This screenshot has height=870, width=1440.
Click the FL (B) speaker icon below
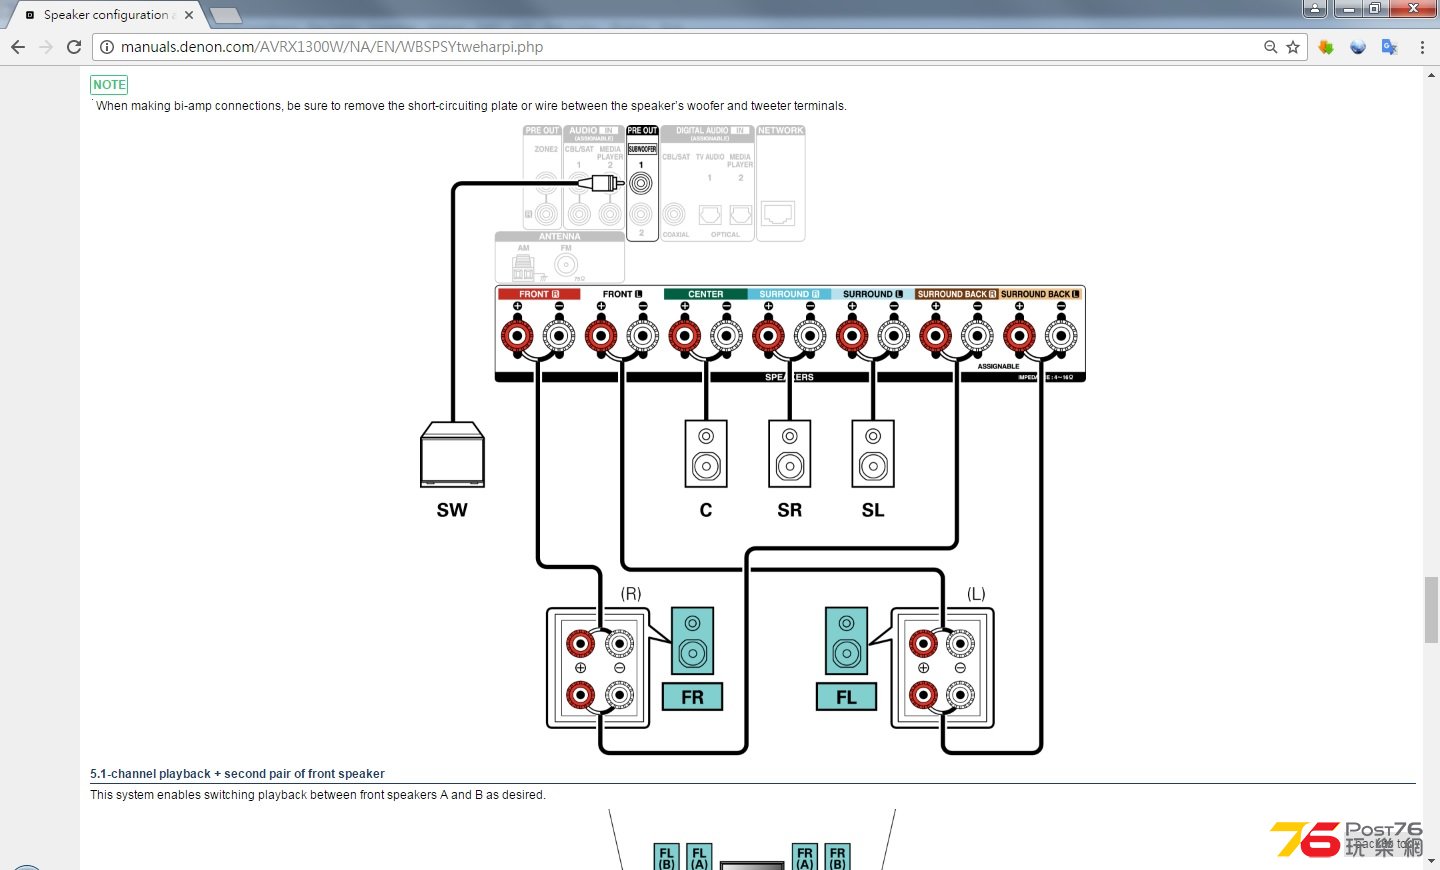tap(667, 857)
